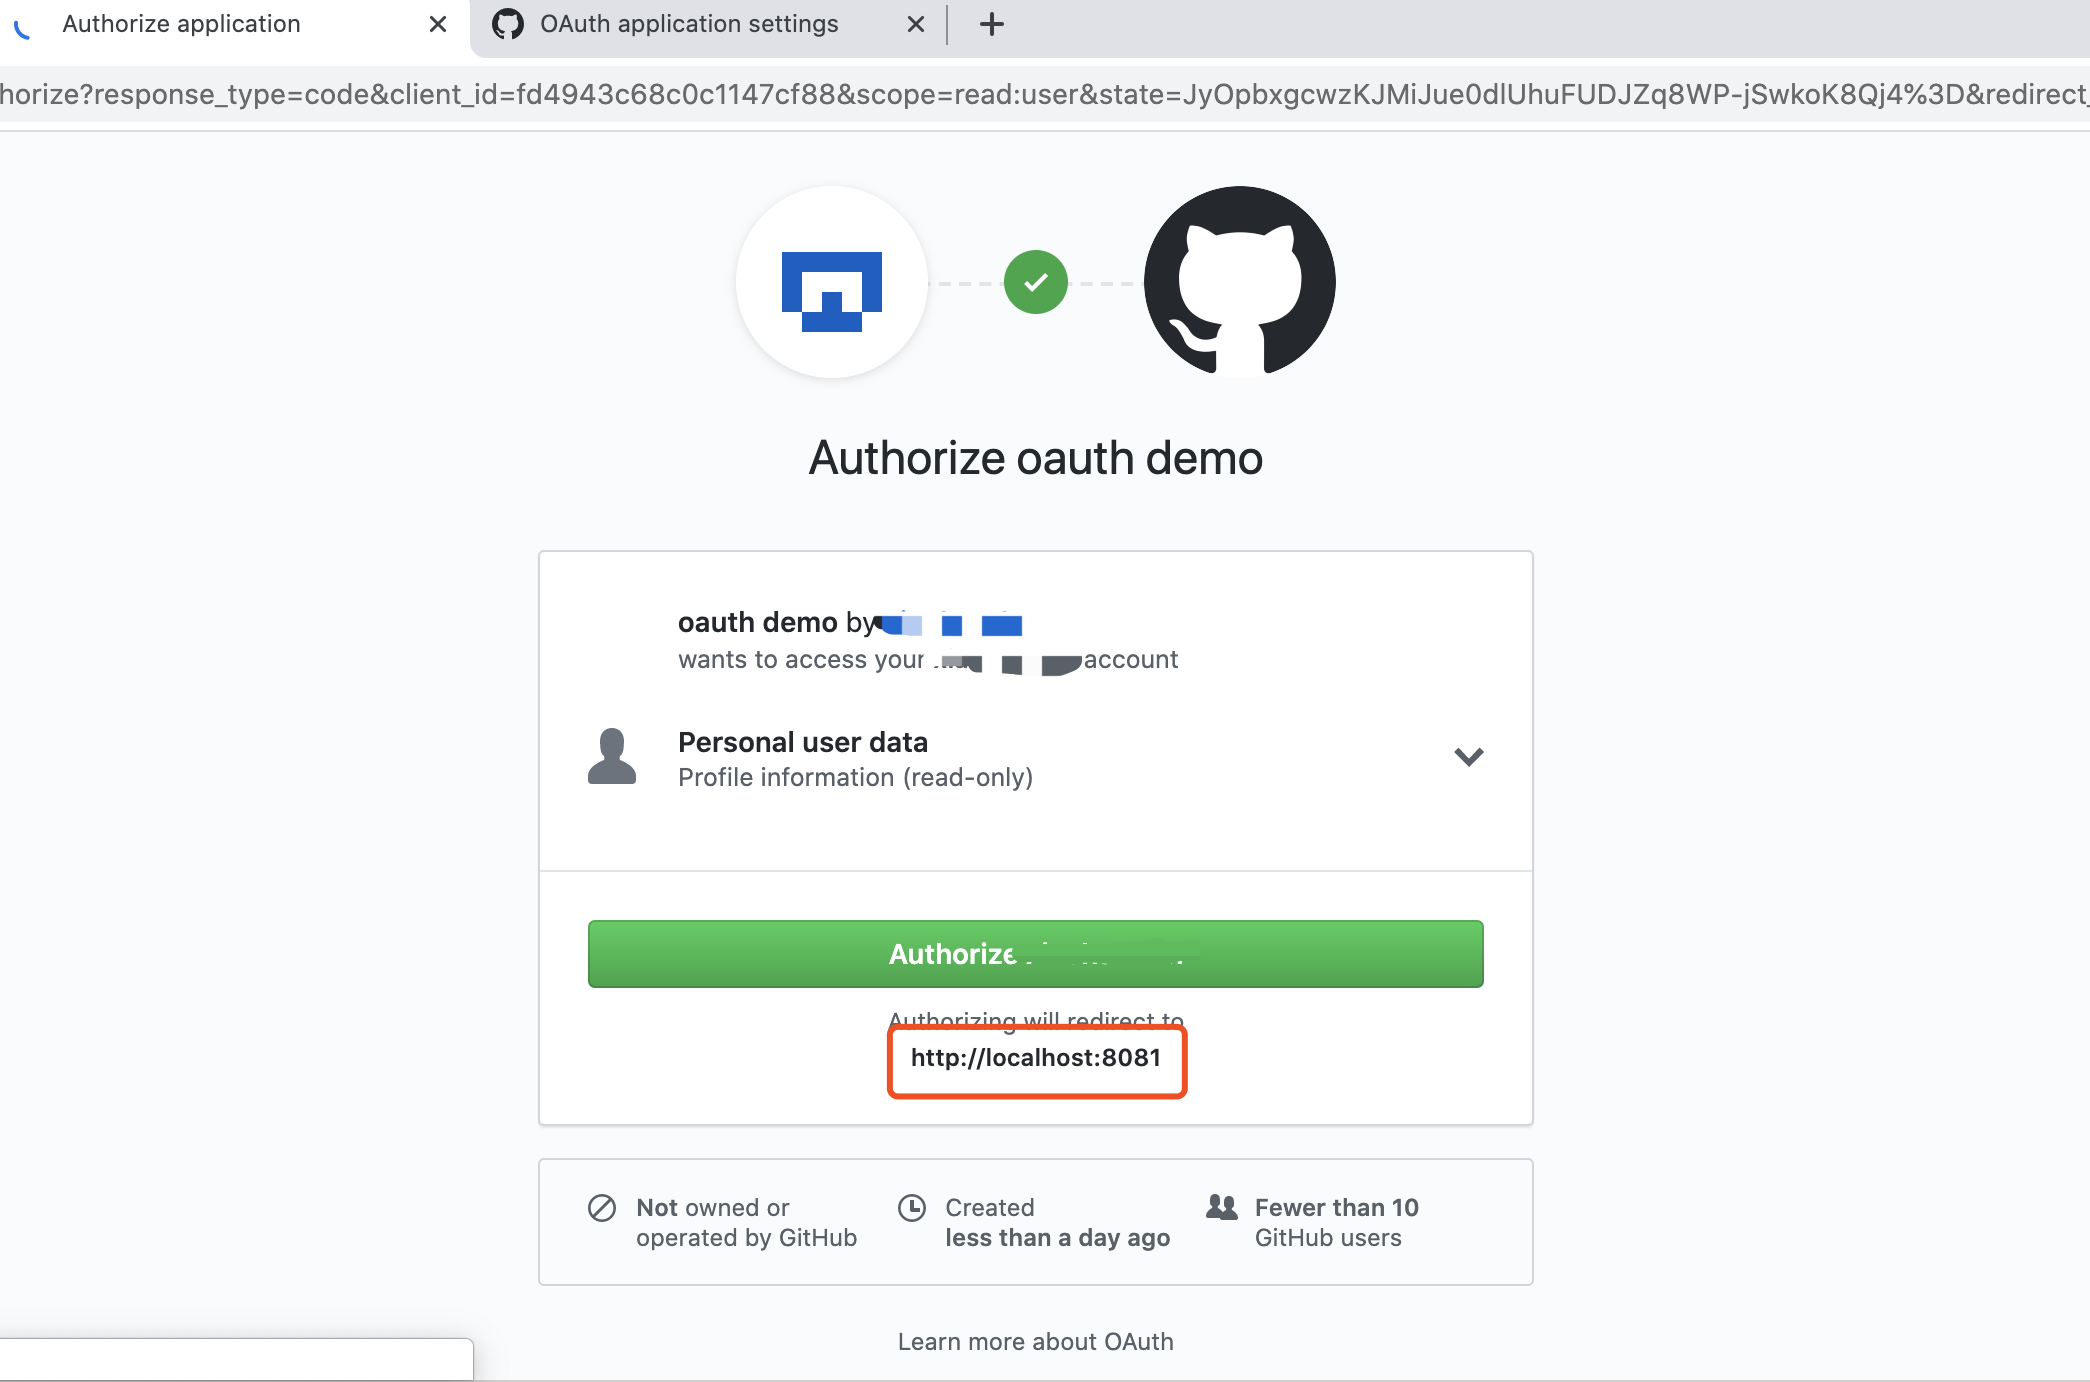The width and height of the screenshot is (2090, 1382).
Task: Click 'Profile information (read-only)' text
Action: pyautogui.click(x=856, y=777)
